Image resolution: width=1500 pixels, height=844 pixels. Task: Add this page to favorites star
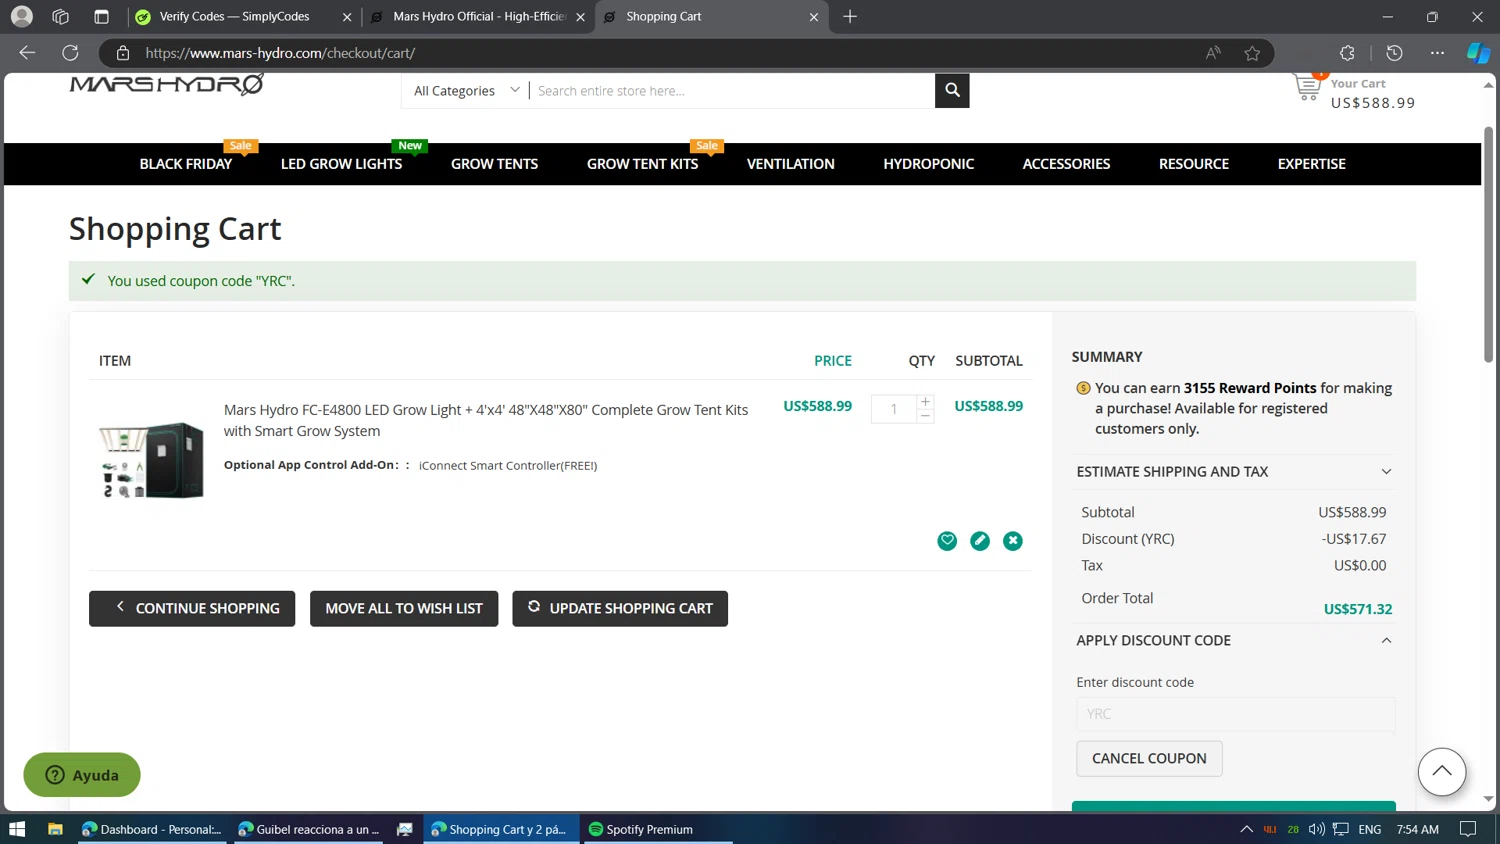pos(1252,53)
